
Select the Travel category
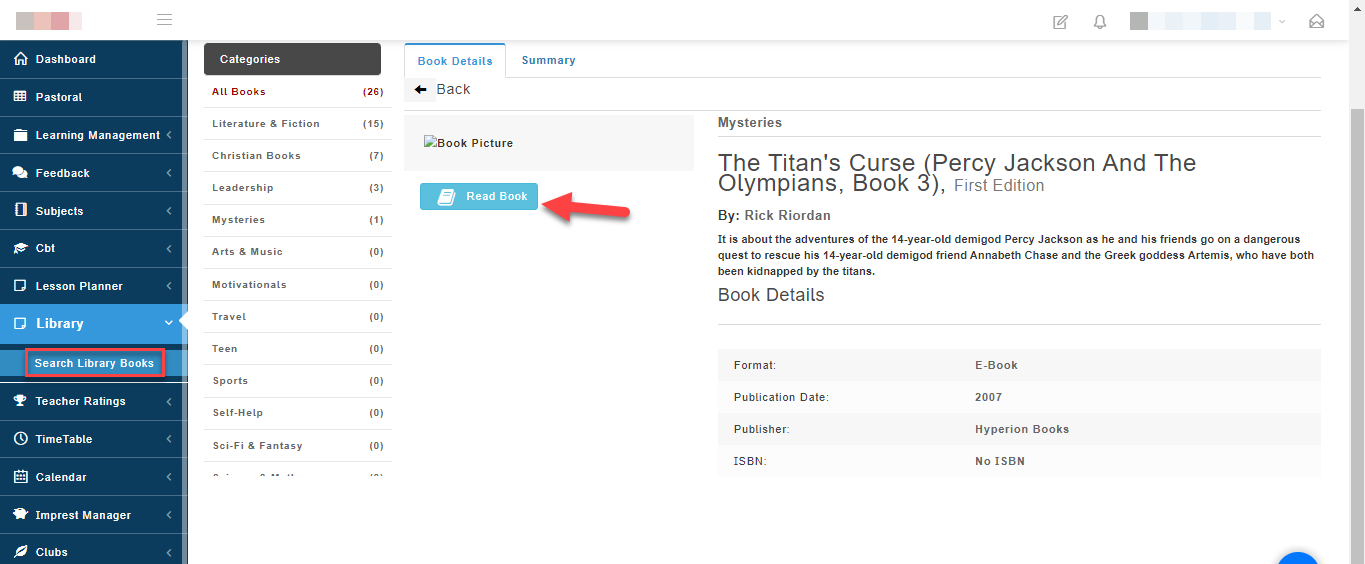coord(298,317)
